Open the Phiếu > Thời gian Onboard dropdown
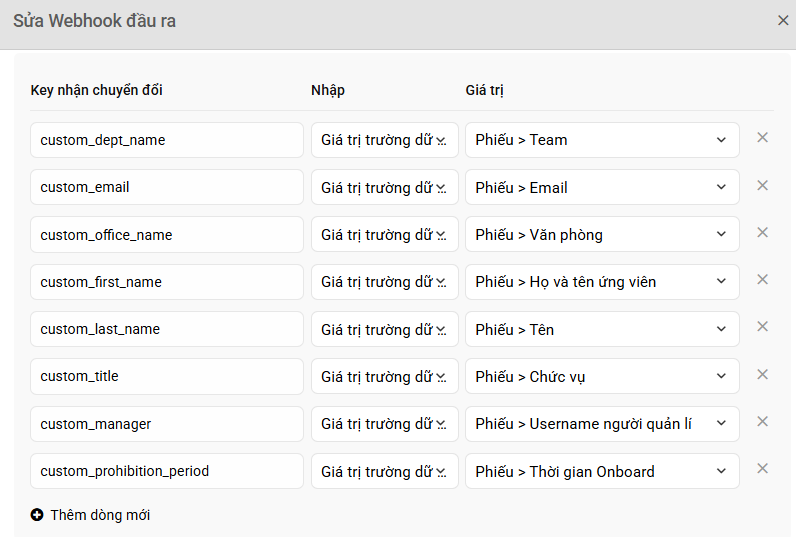The image size is (796, 537). click(x=602, y=471)
